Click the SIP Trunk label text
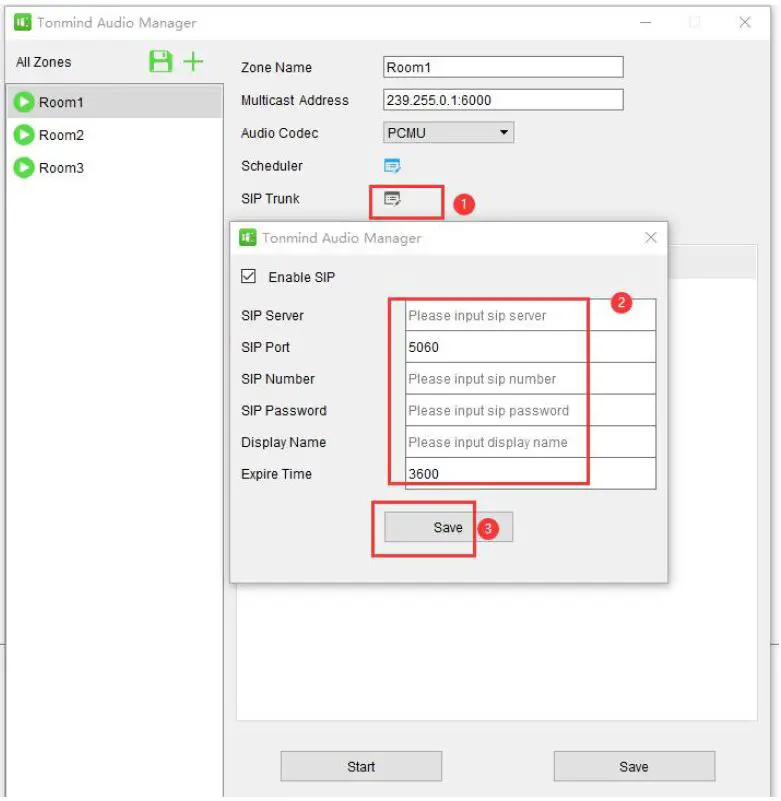 pyautogui.click(x=270, y=199)
